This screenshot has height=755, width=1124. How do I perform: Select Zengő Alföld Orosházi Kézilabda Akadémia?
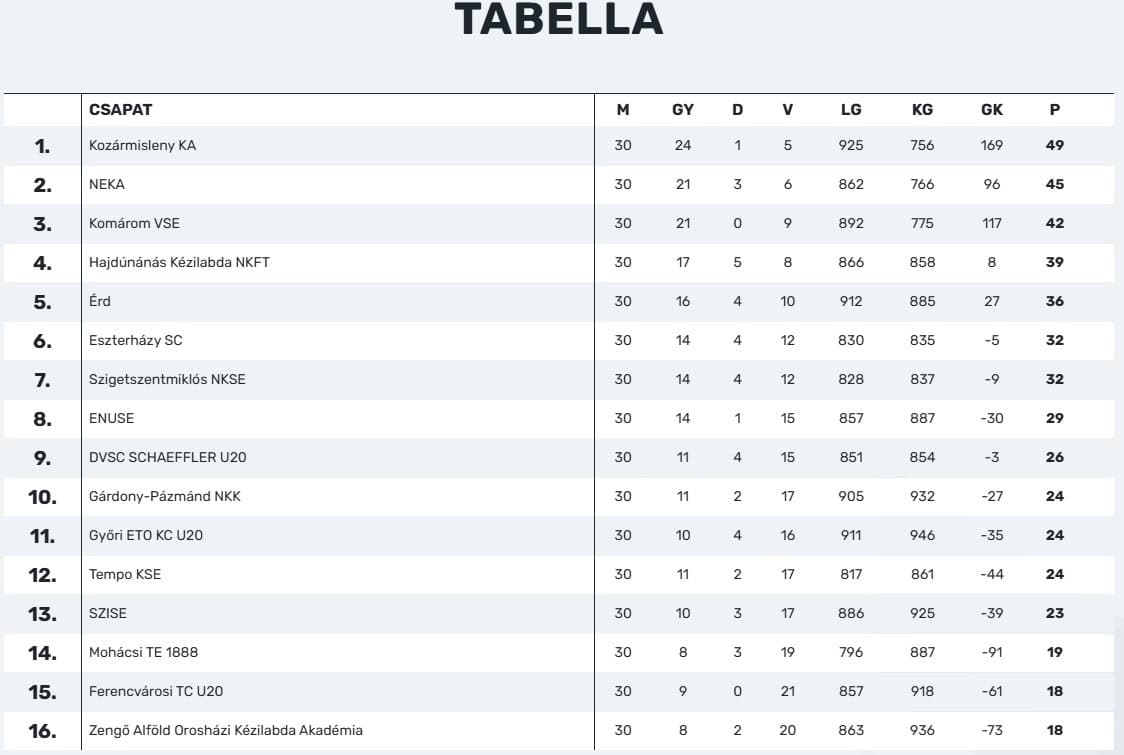pos(226,731)
